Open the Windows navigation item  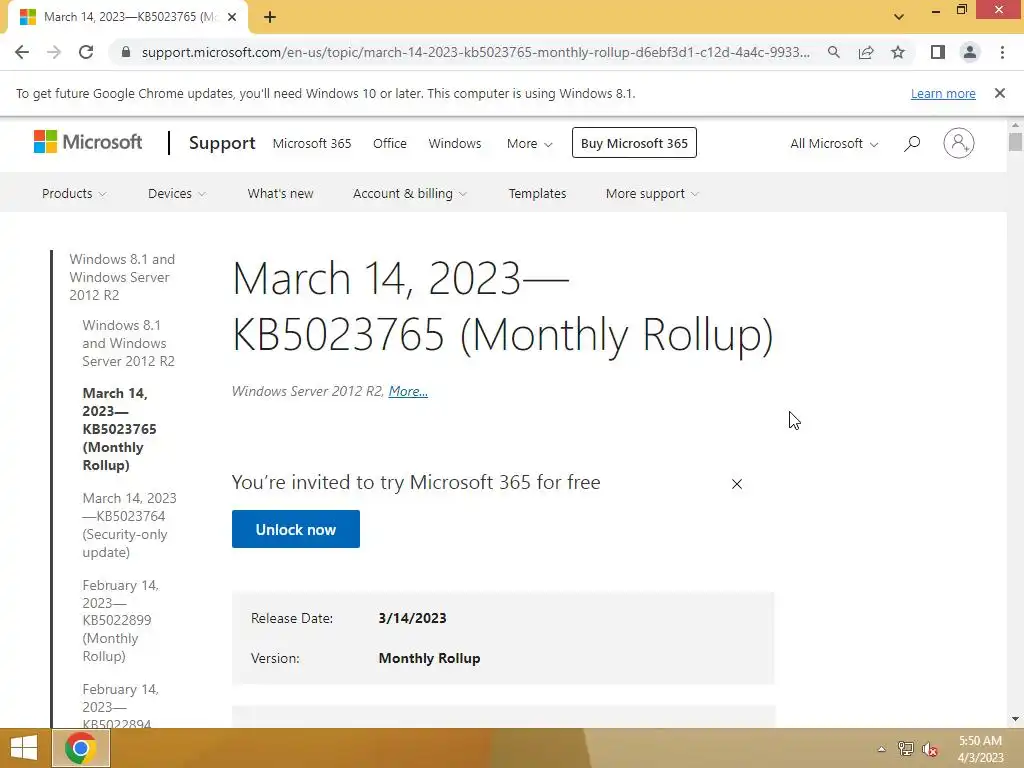[455, 143]
